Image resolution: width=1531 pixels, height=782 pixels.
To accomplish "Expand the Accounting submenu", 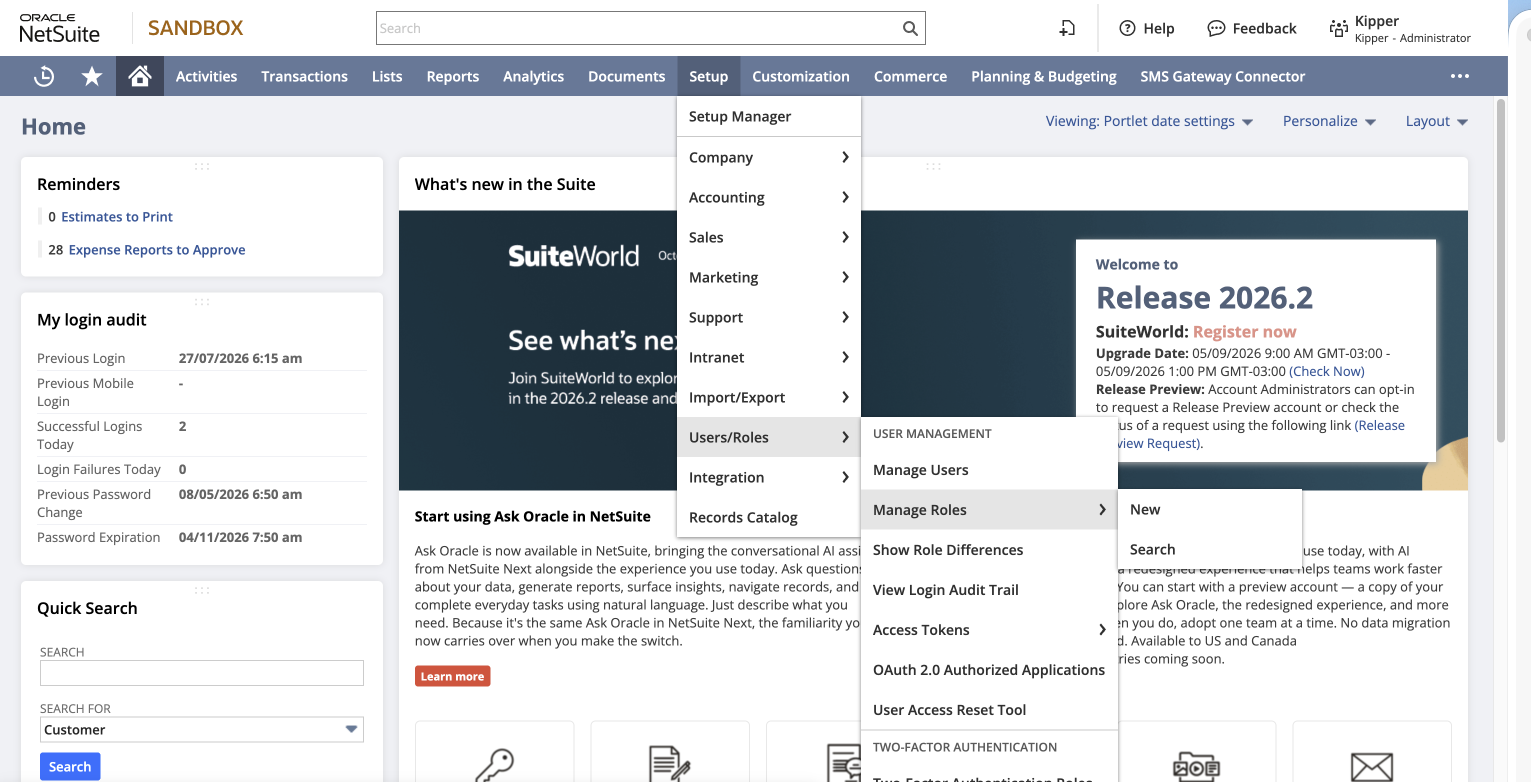I will [x=769, y=197].
